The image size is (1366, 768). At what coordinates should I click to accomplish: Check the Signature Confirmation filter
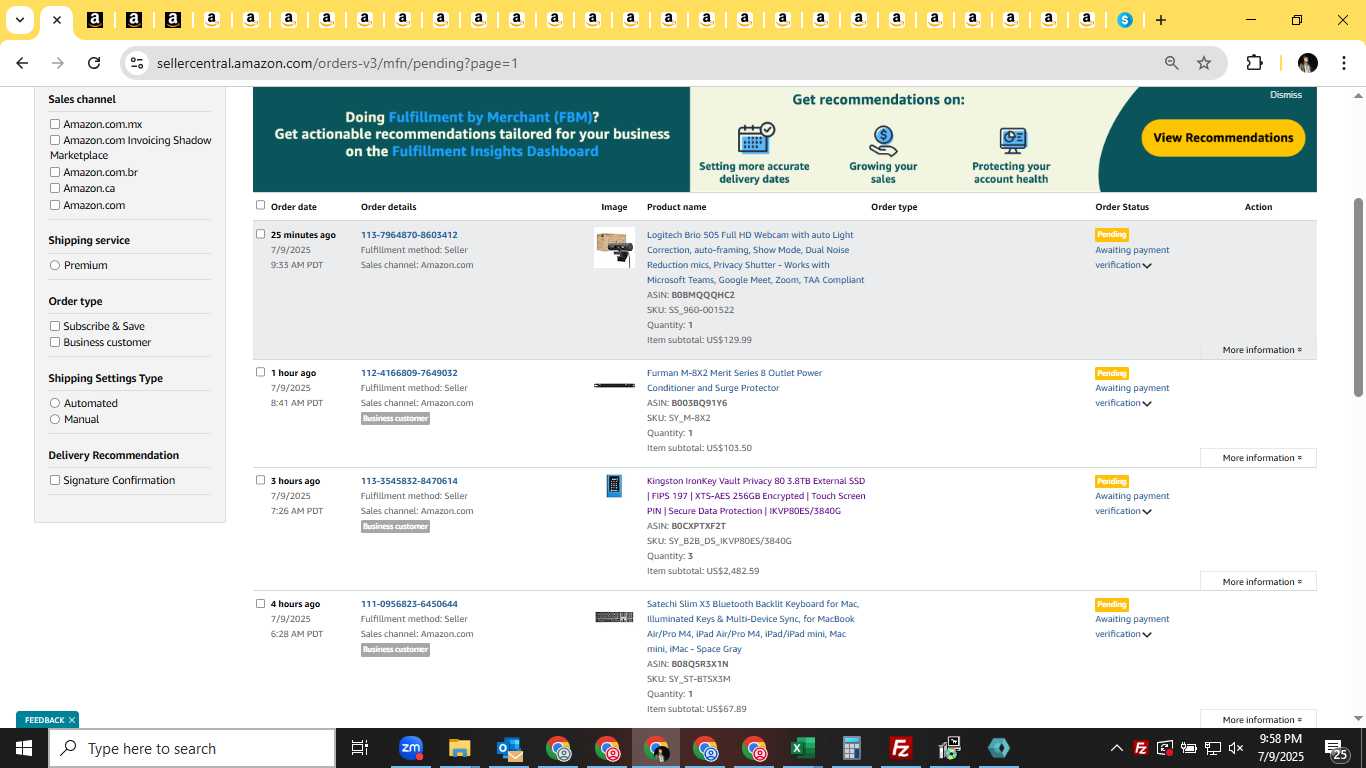55,480
